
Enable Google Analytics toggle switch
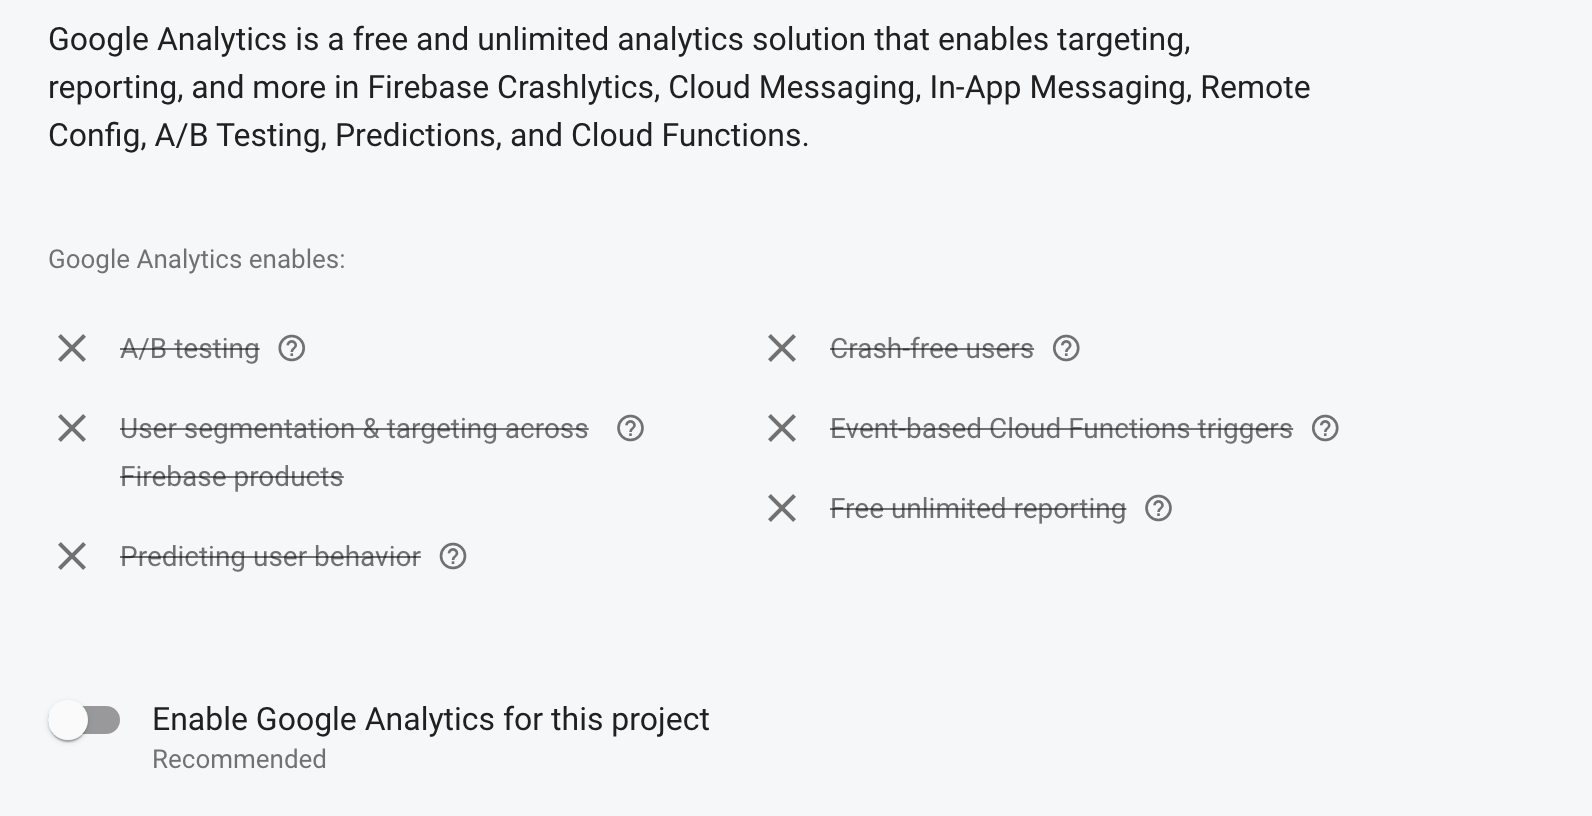point(84,720)
